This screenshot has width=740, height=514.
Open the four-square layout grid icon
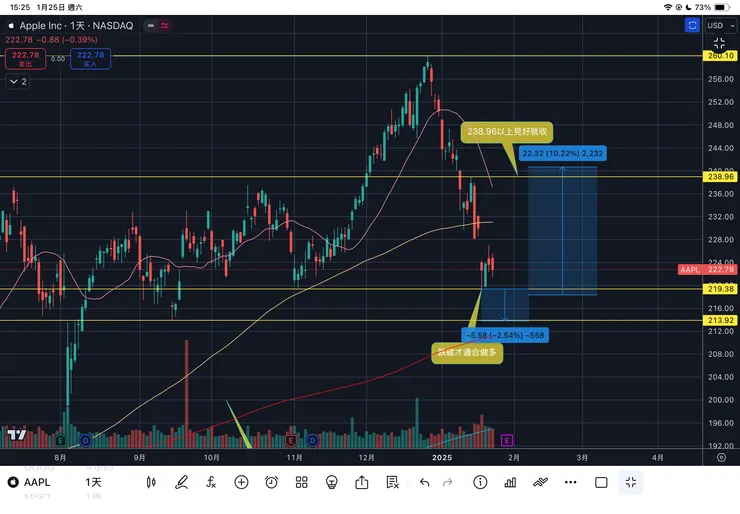click(302, 482)
